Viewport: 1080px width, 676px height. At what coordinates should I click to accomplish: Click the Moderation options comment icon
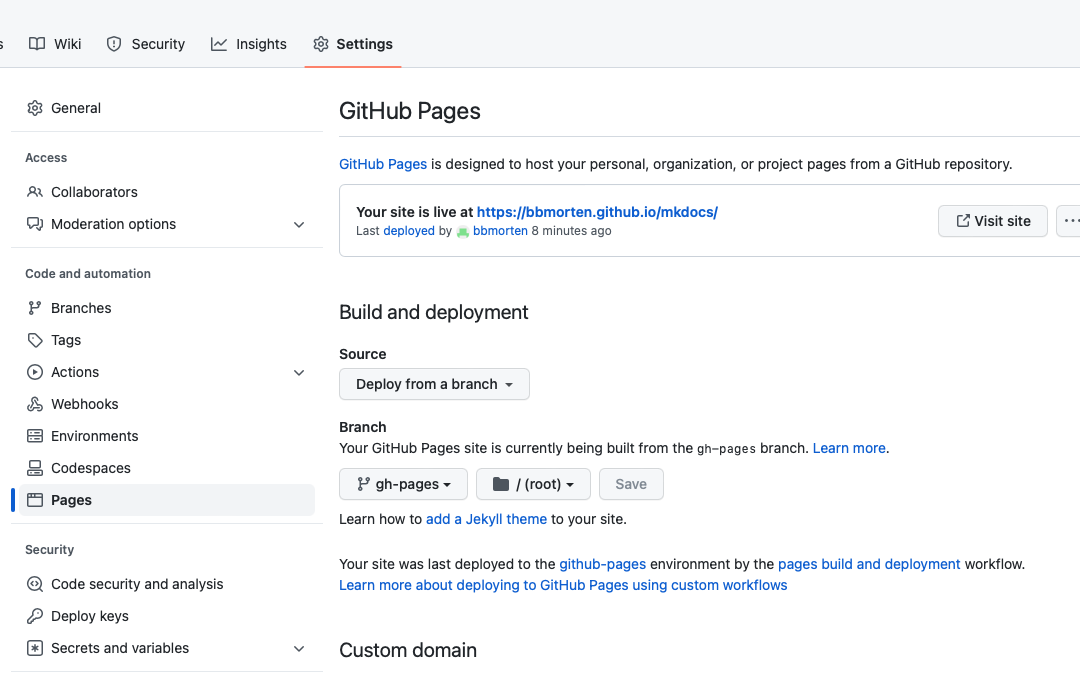click(35, 224)
